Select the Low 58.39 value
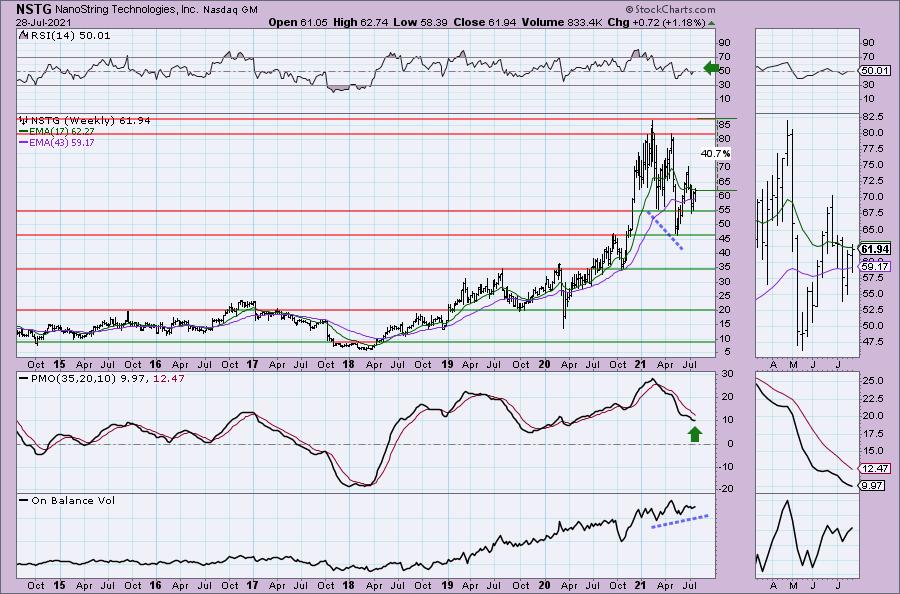 [x=420, y=22]
